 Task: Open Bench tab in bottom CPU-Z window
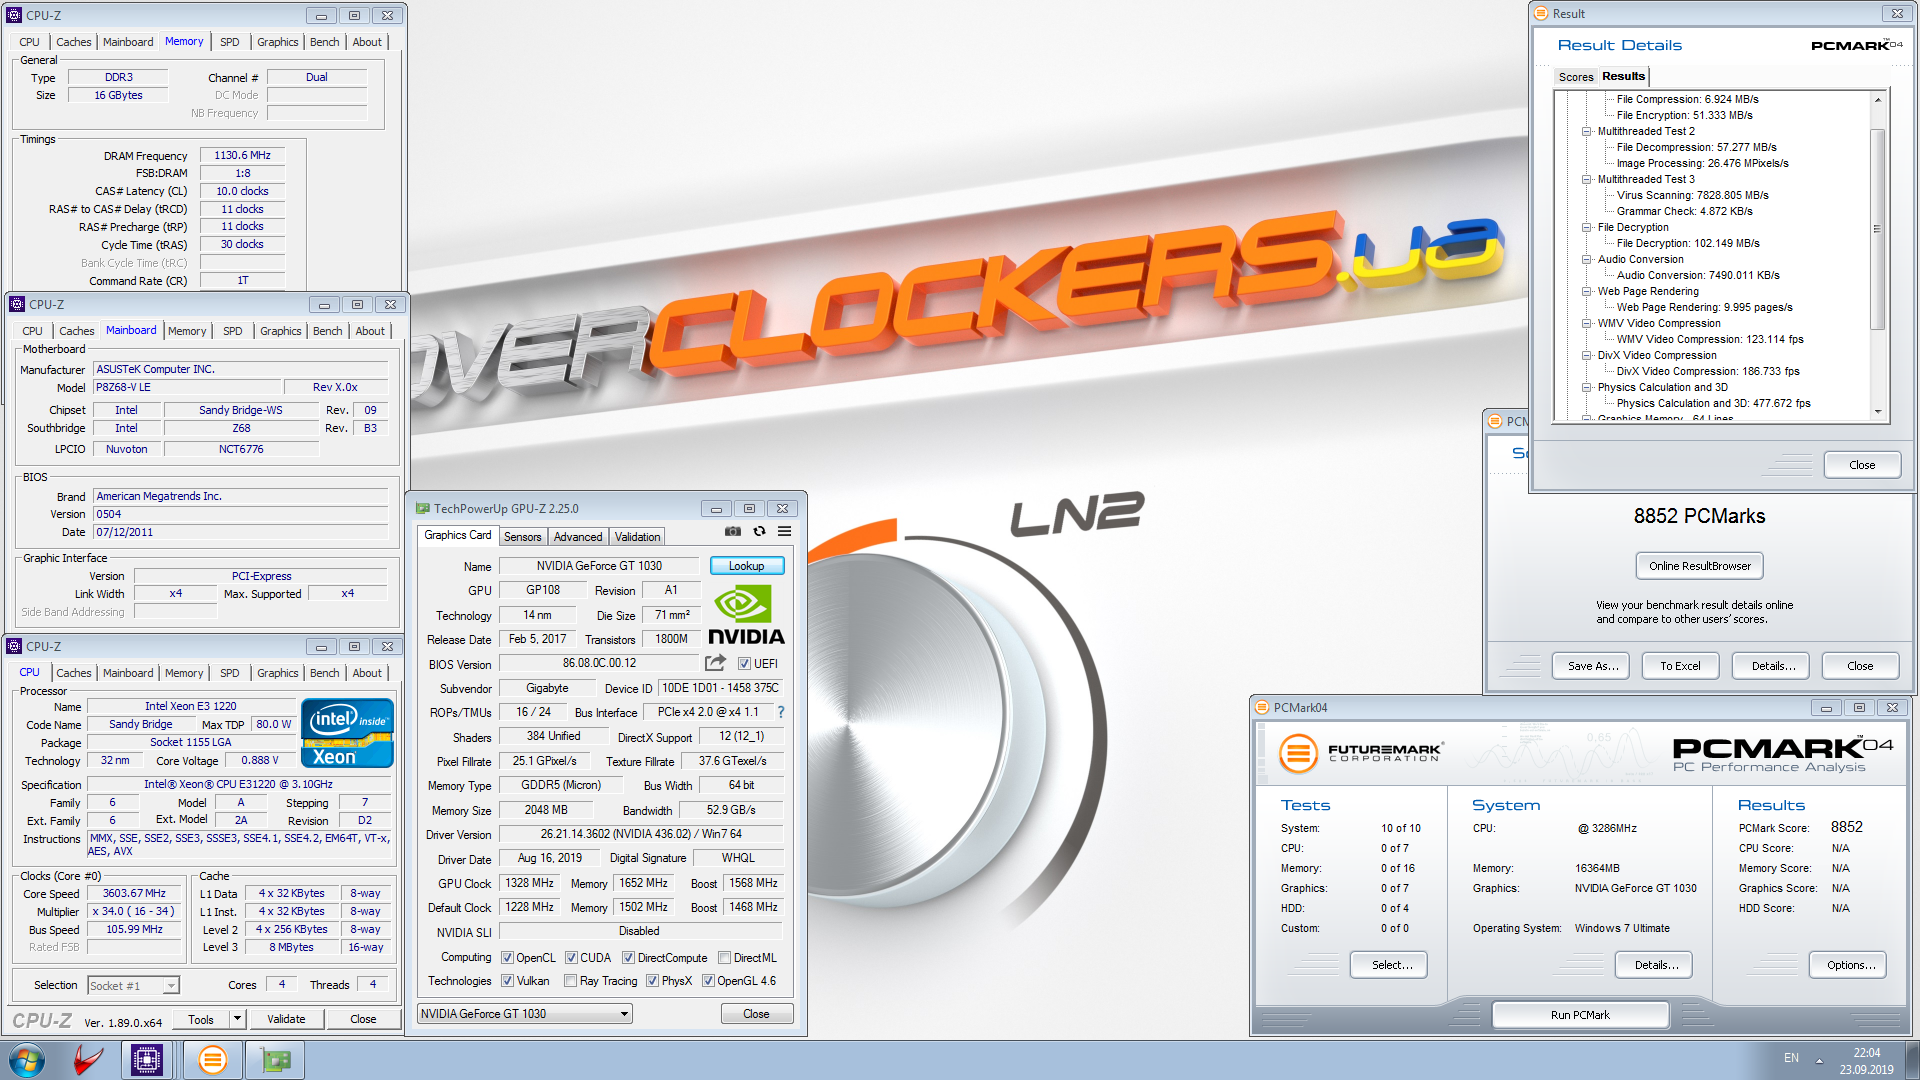[x=324, y=673]
